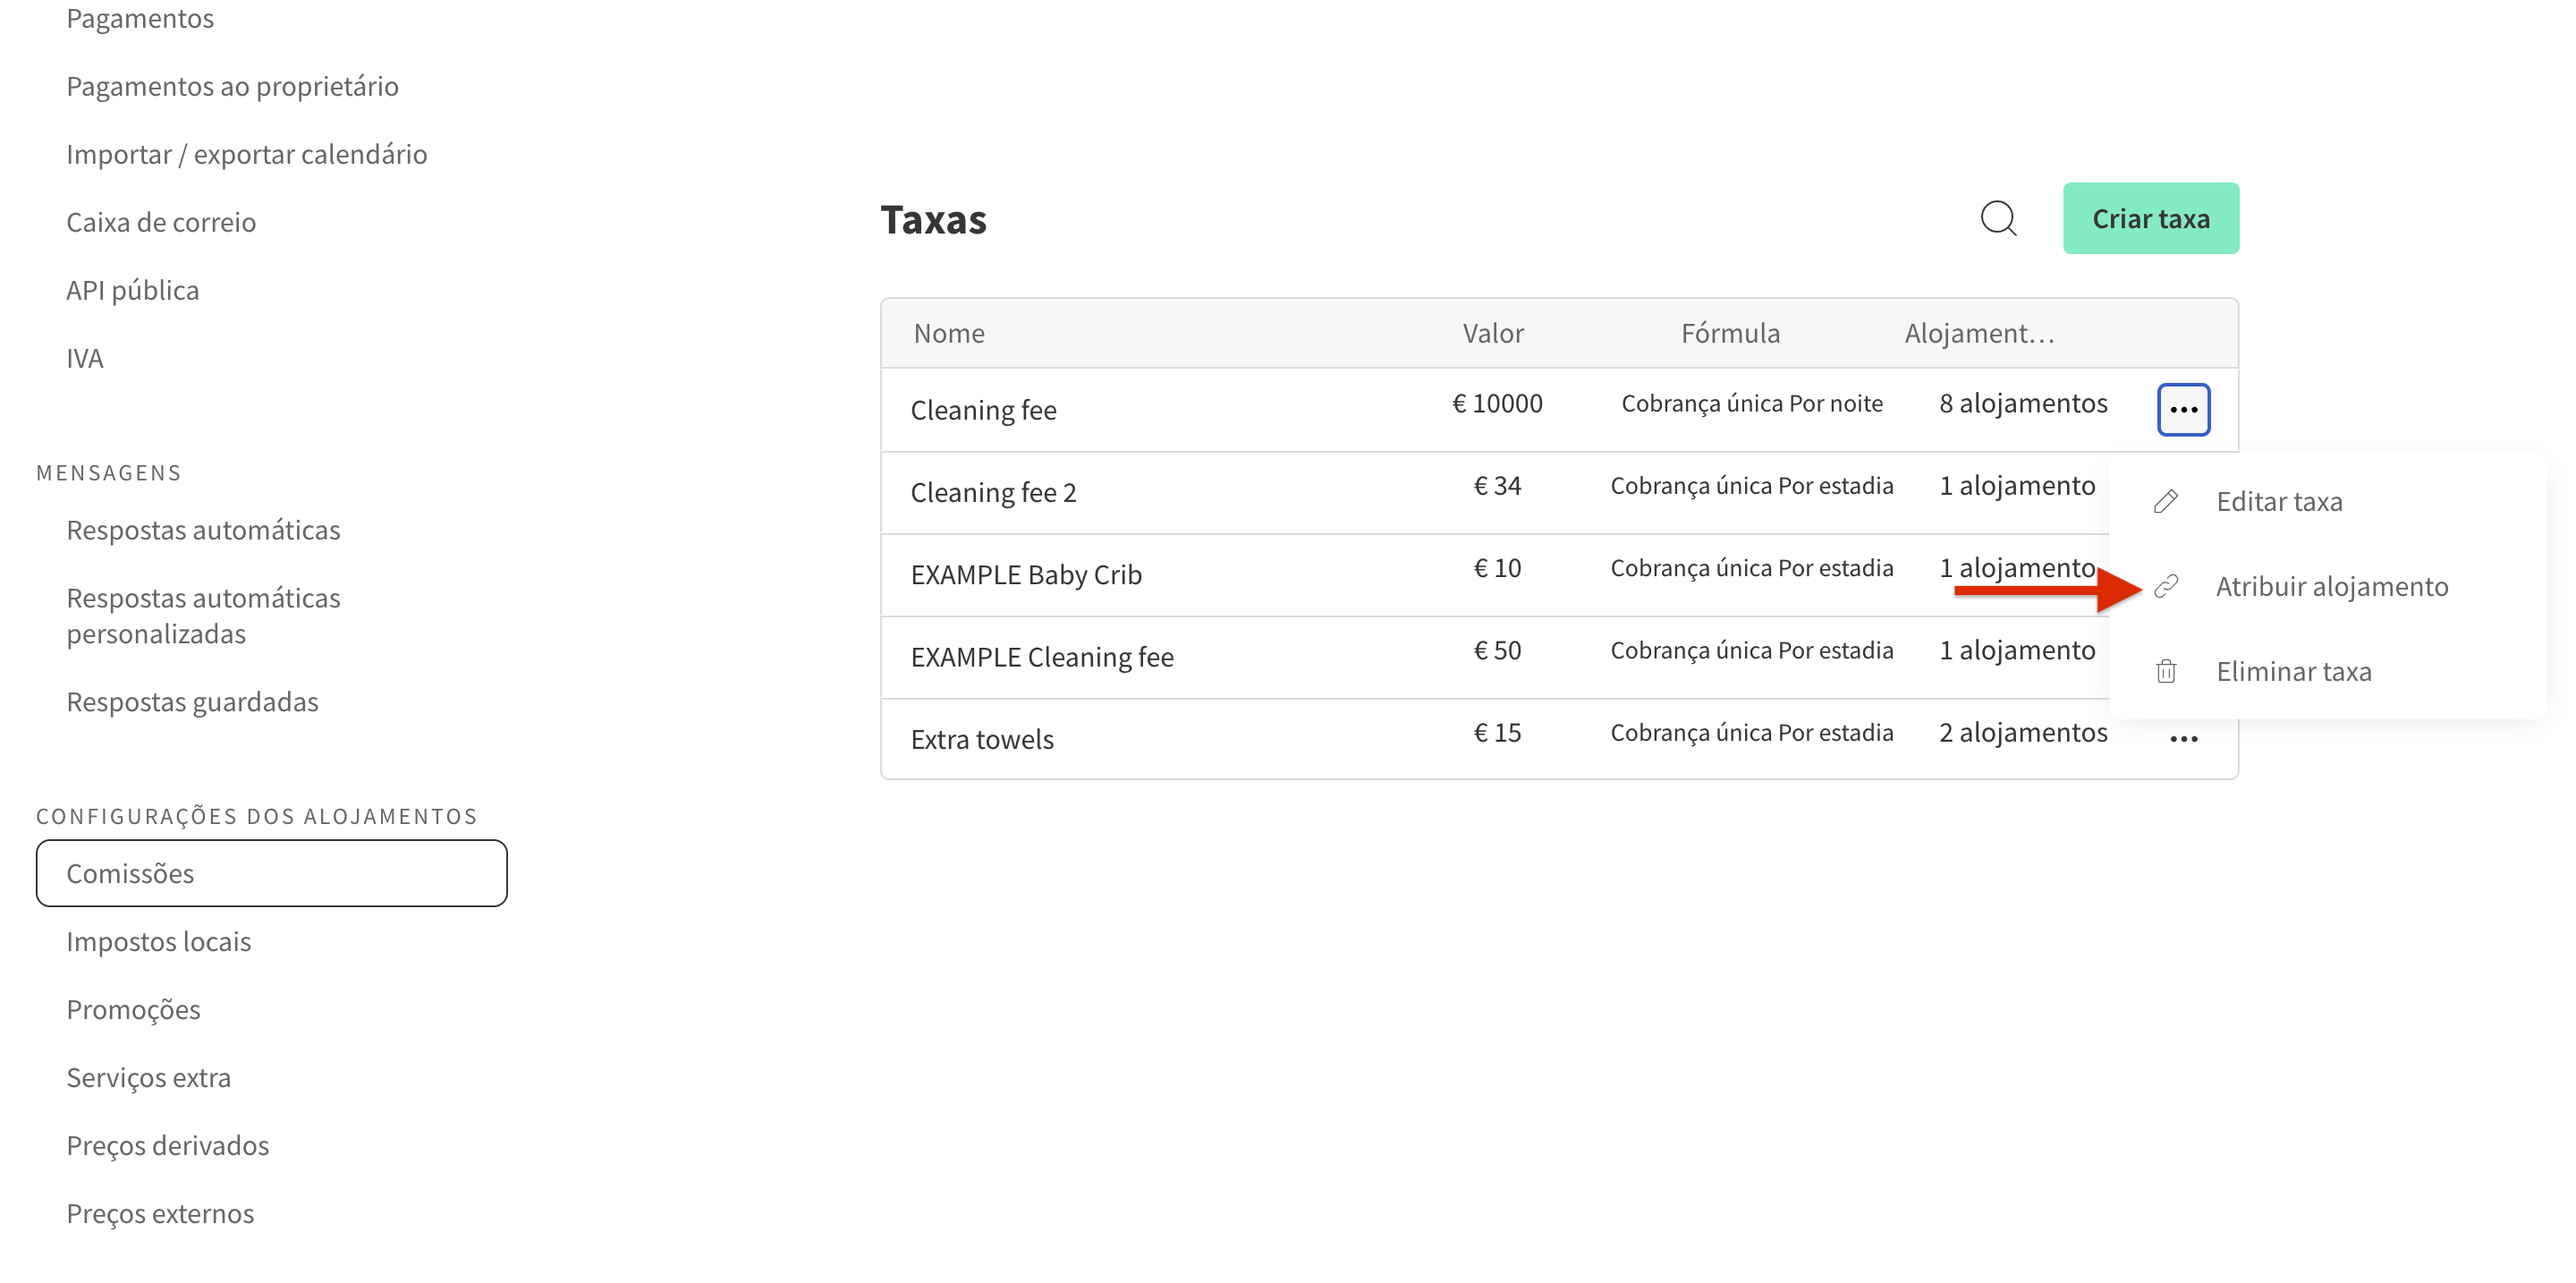Open Importar / exportar calendário
The image size is (2576, 1283).
tap(246, 154)
